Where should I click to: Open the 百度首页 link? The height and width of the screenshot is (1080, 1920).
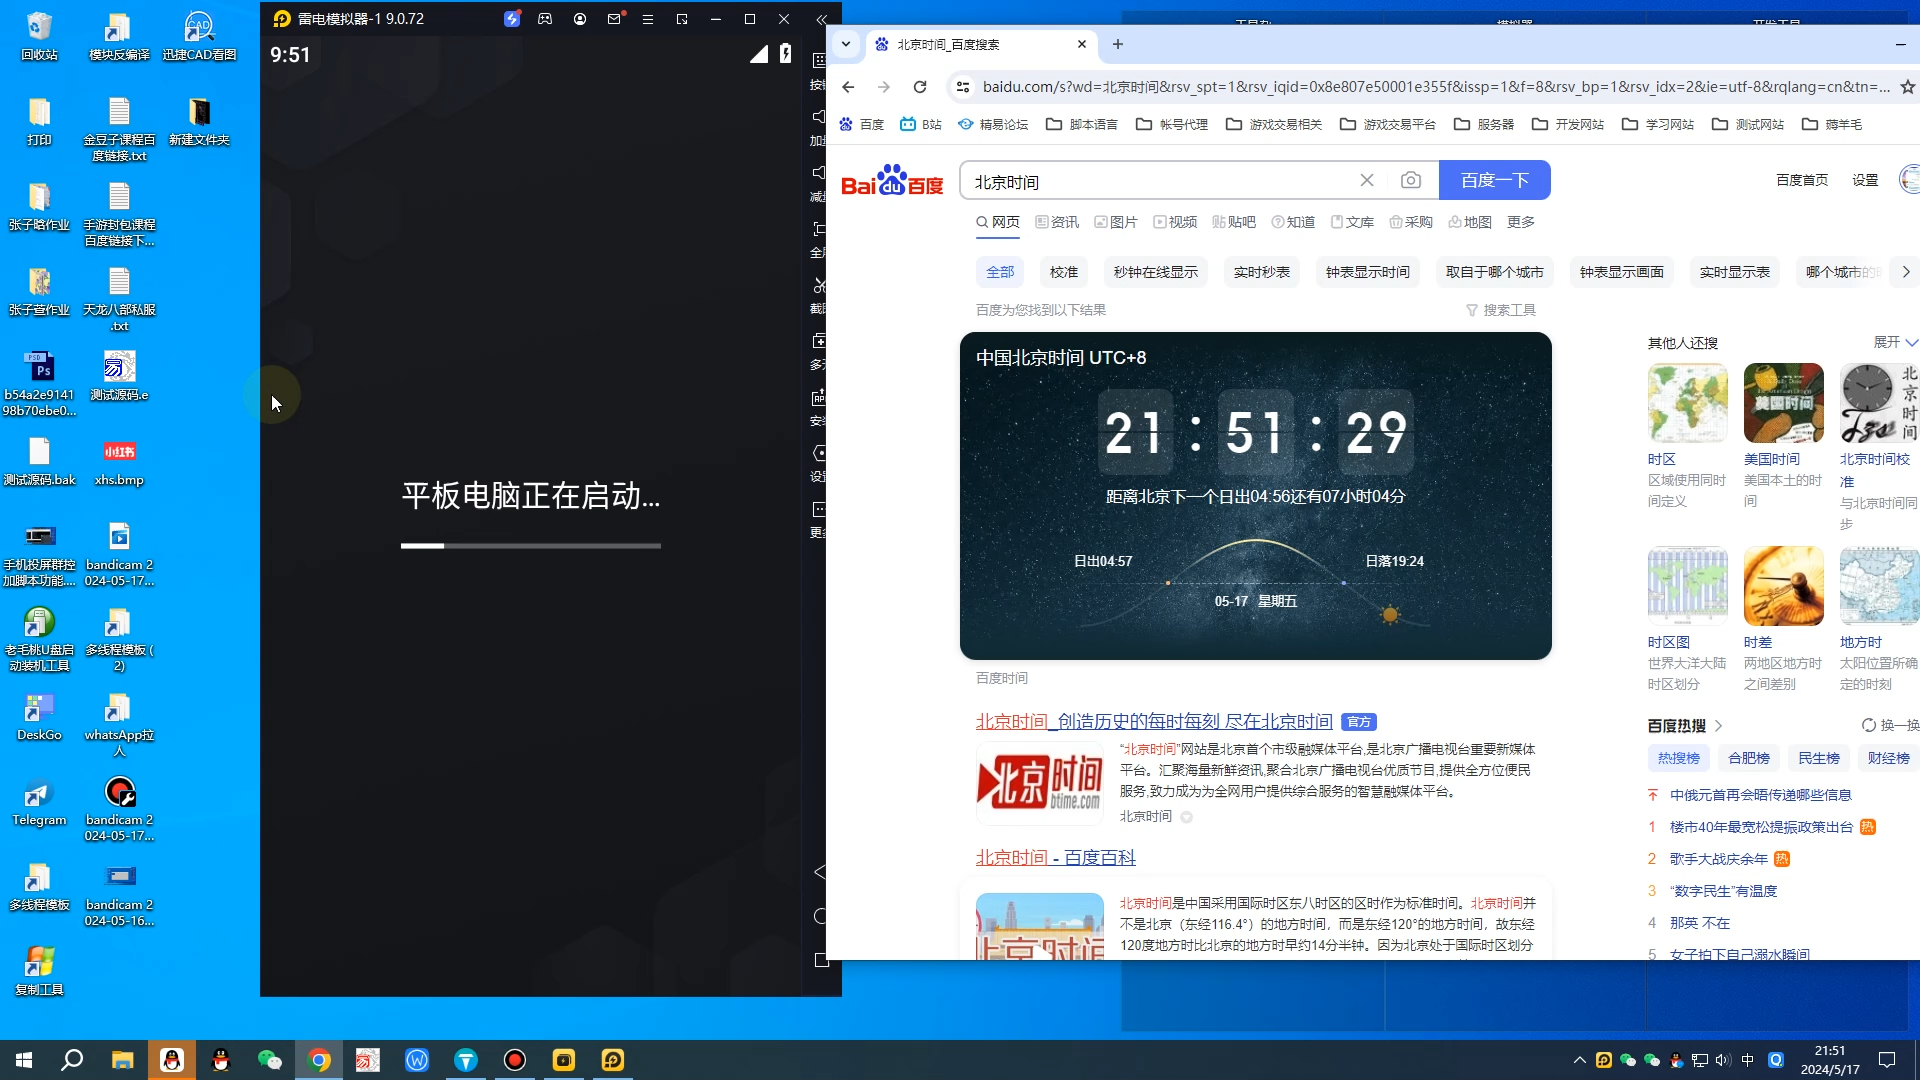[x=1802, y=180]
